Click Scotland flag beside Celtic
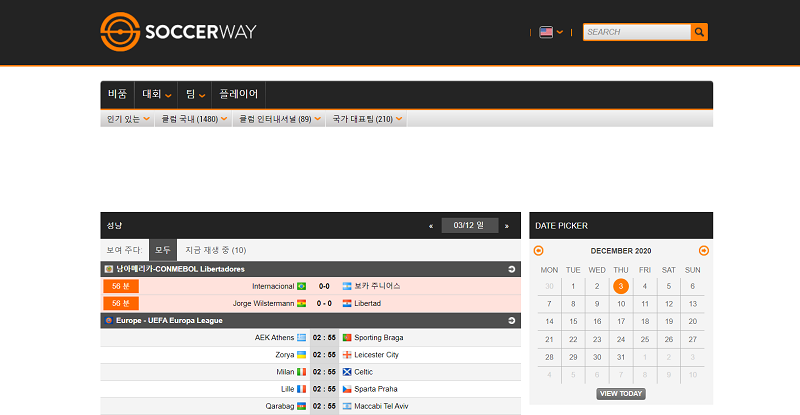This screenshot has width=800, height=415. (347, 372)
